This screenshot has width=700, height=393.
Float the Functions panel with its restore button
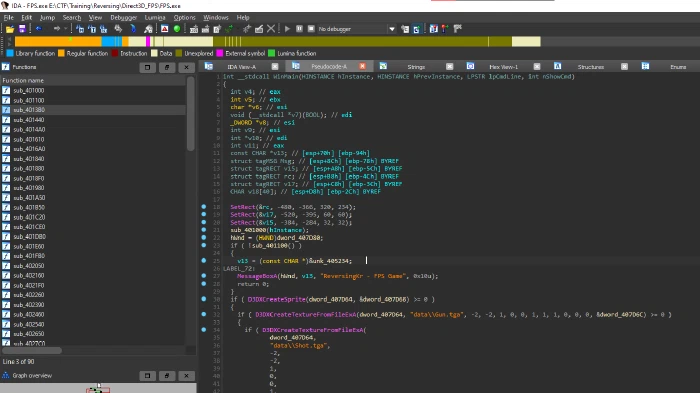click(x=167, y=67)
